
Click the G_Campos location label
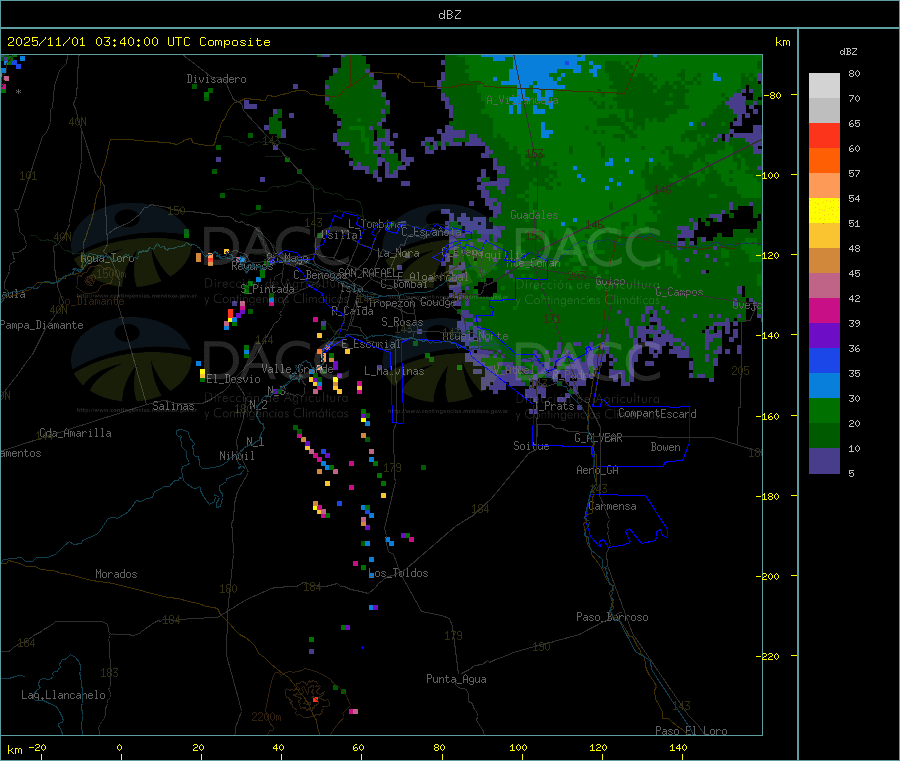click(679, 292)
